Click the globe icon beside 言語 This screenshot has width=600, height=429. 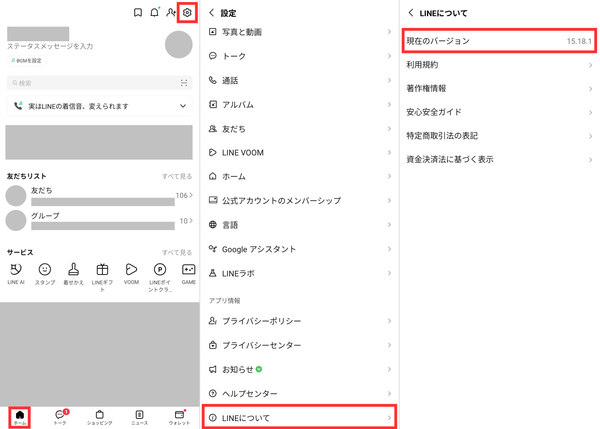pyautogui.click(x=213, y=225)
